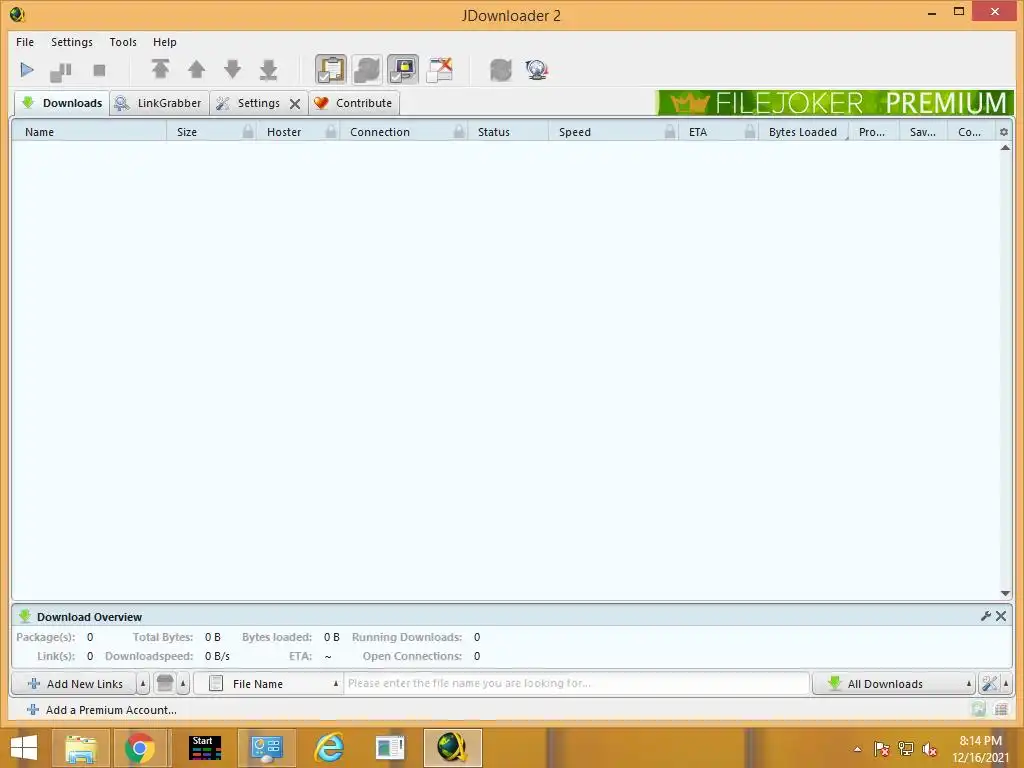Expand arrow next to bottom tools icon

[1006, 684]
